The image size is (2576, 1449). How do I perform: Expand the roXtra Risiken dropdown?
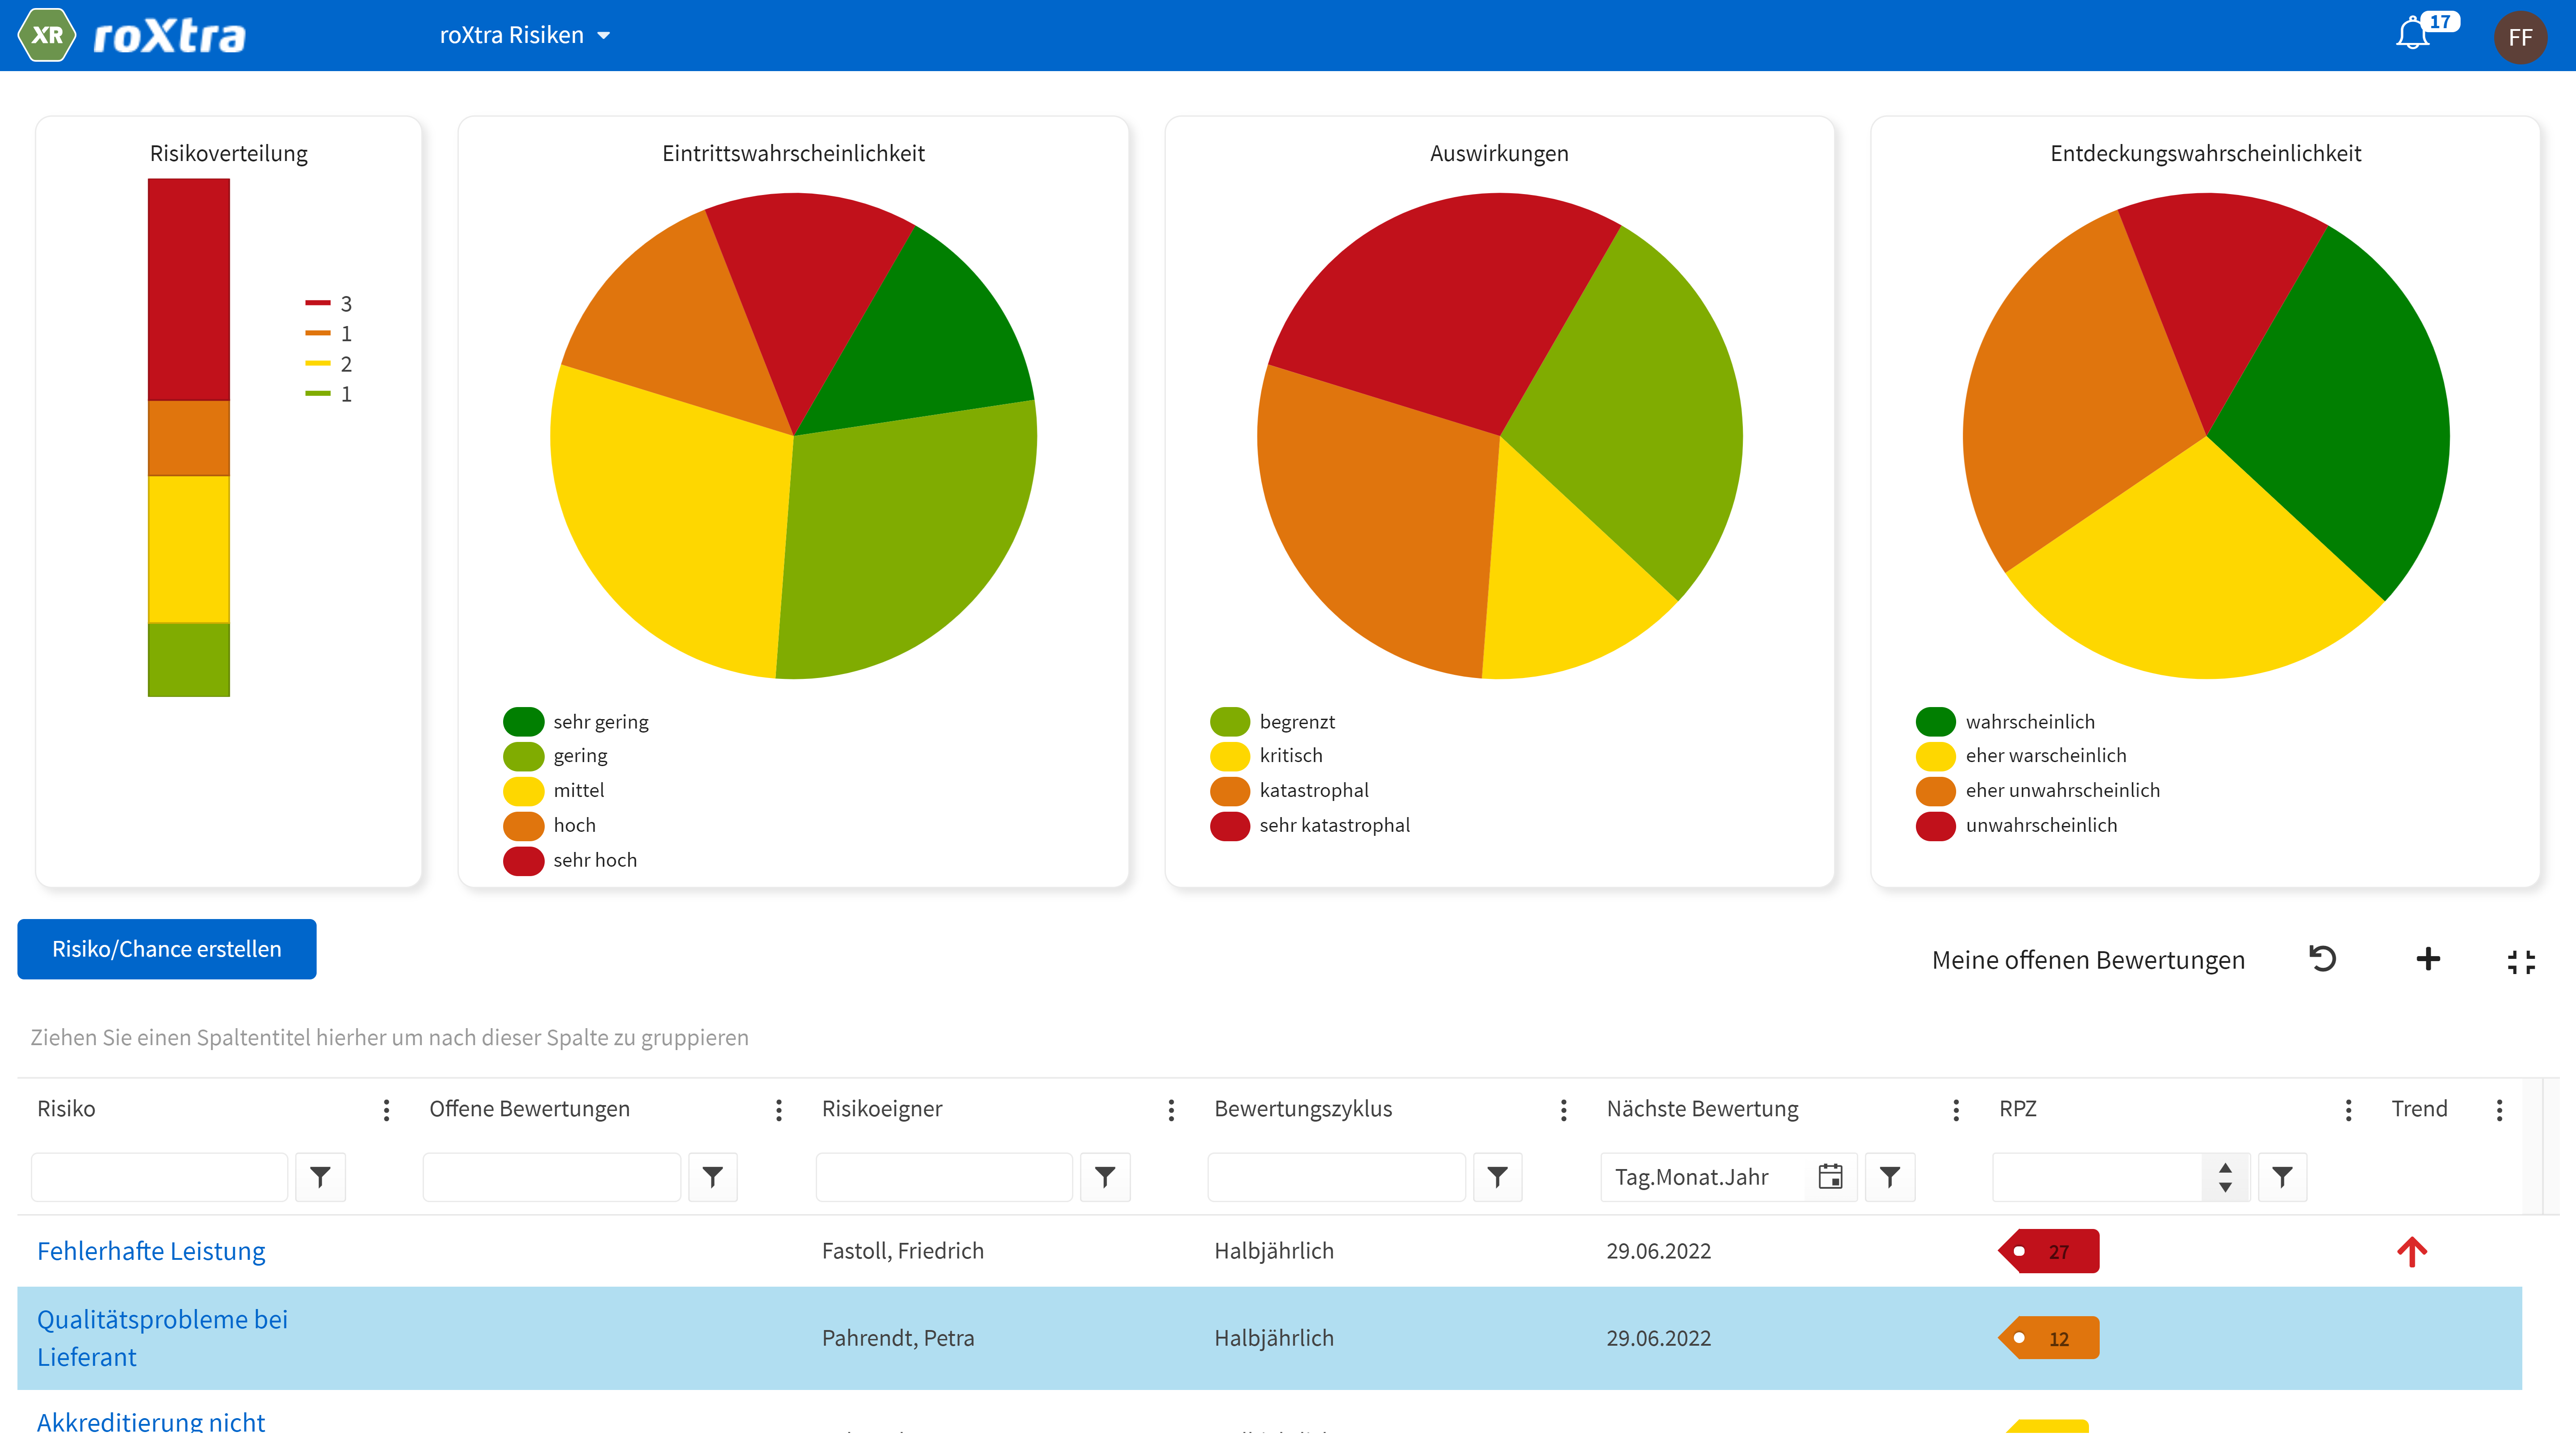[x=525, y=35]
